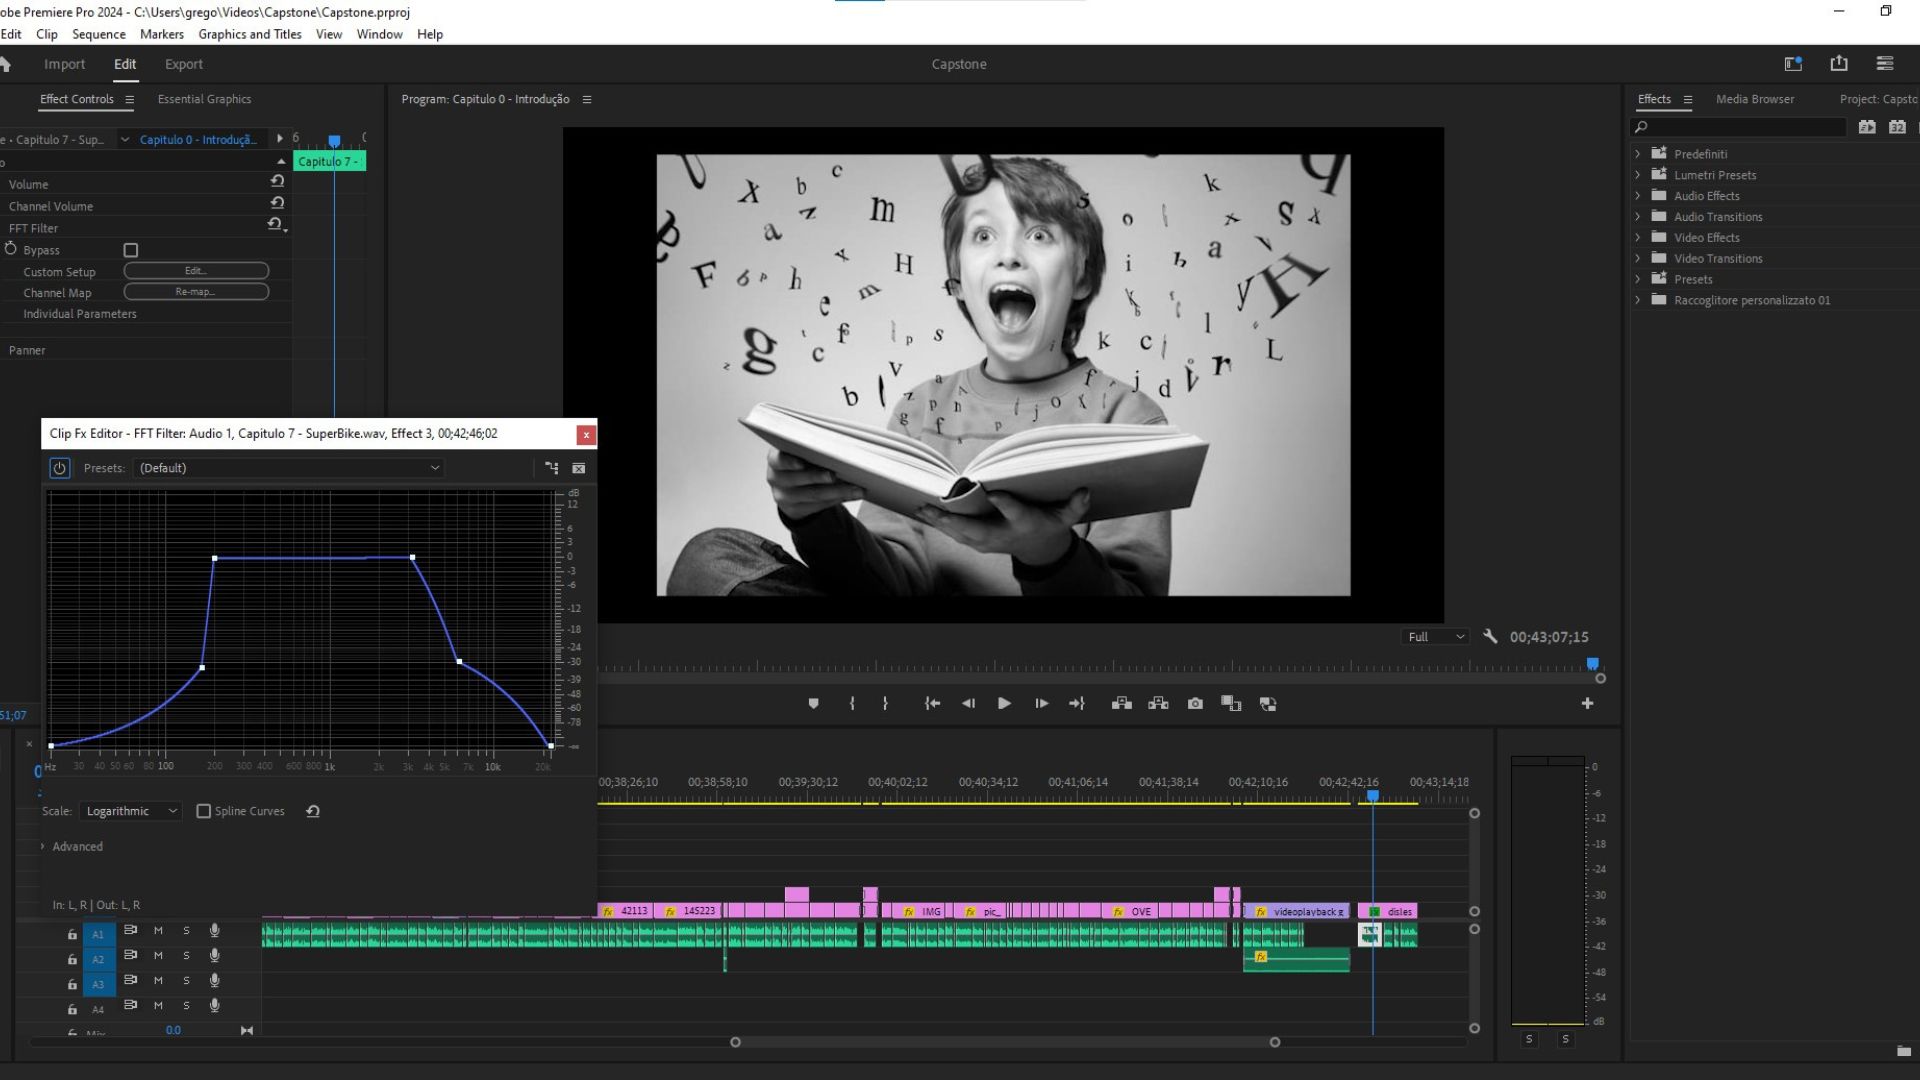
Task: Open the Scale Logarithmic dropdown
Action: coord(131,811)
